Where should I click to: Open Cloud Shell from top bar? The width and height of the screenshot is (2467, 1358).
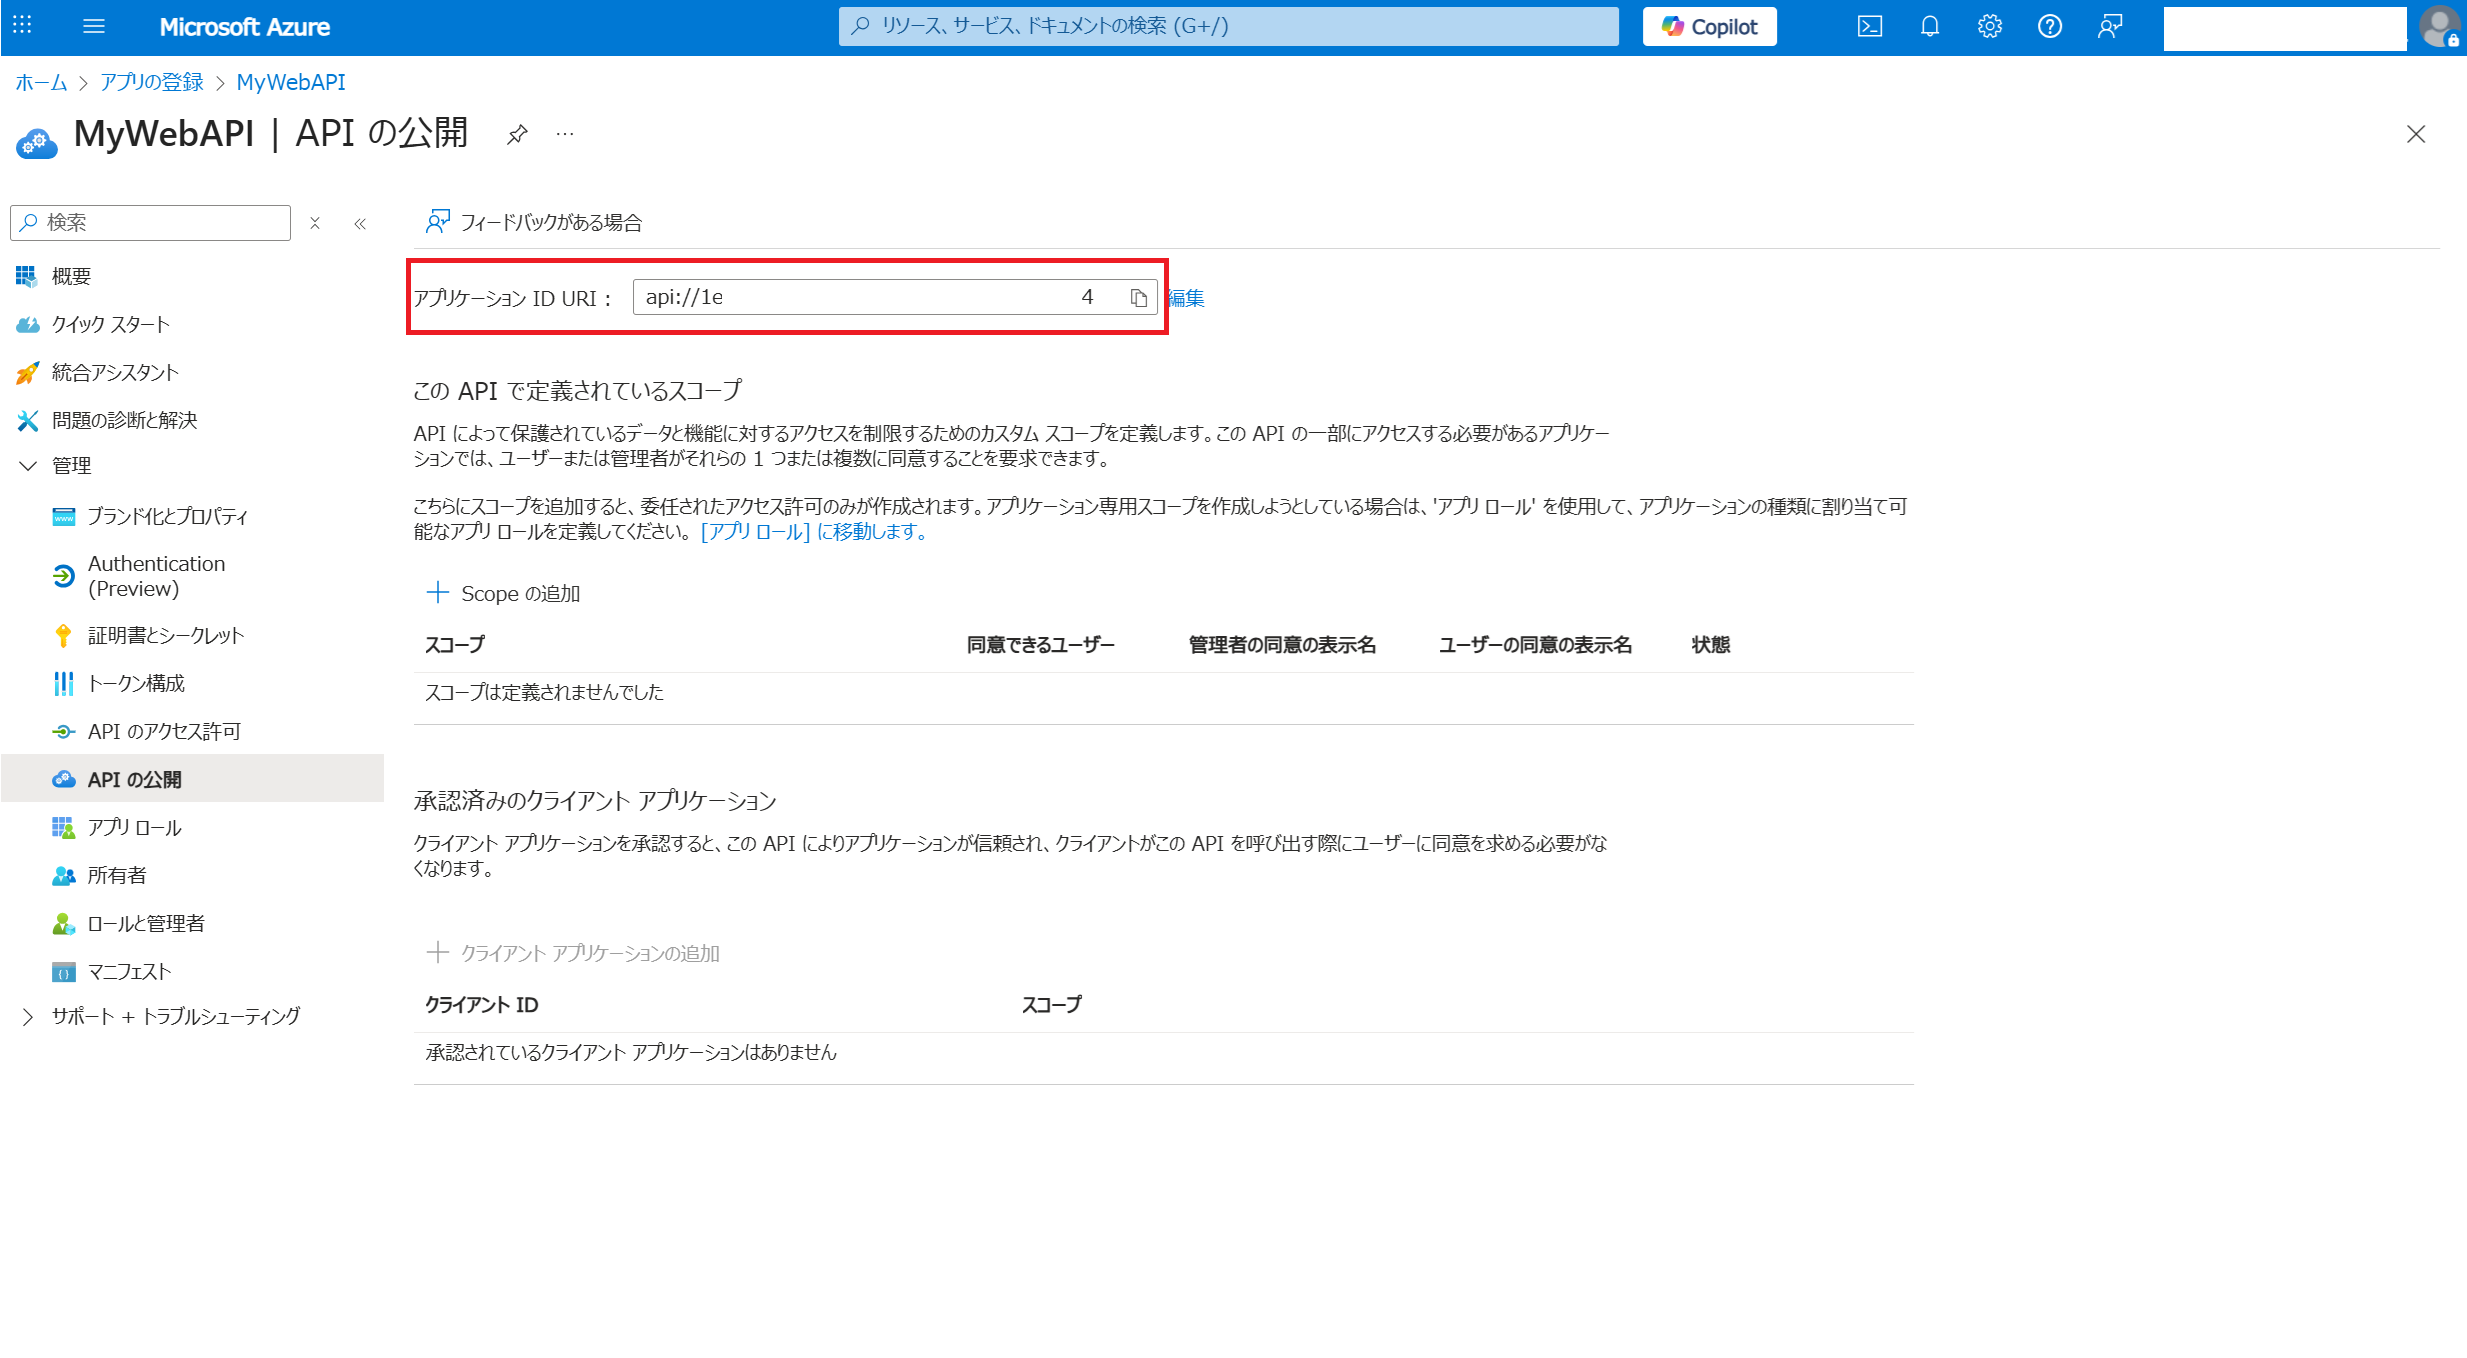1869,27
